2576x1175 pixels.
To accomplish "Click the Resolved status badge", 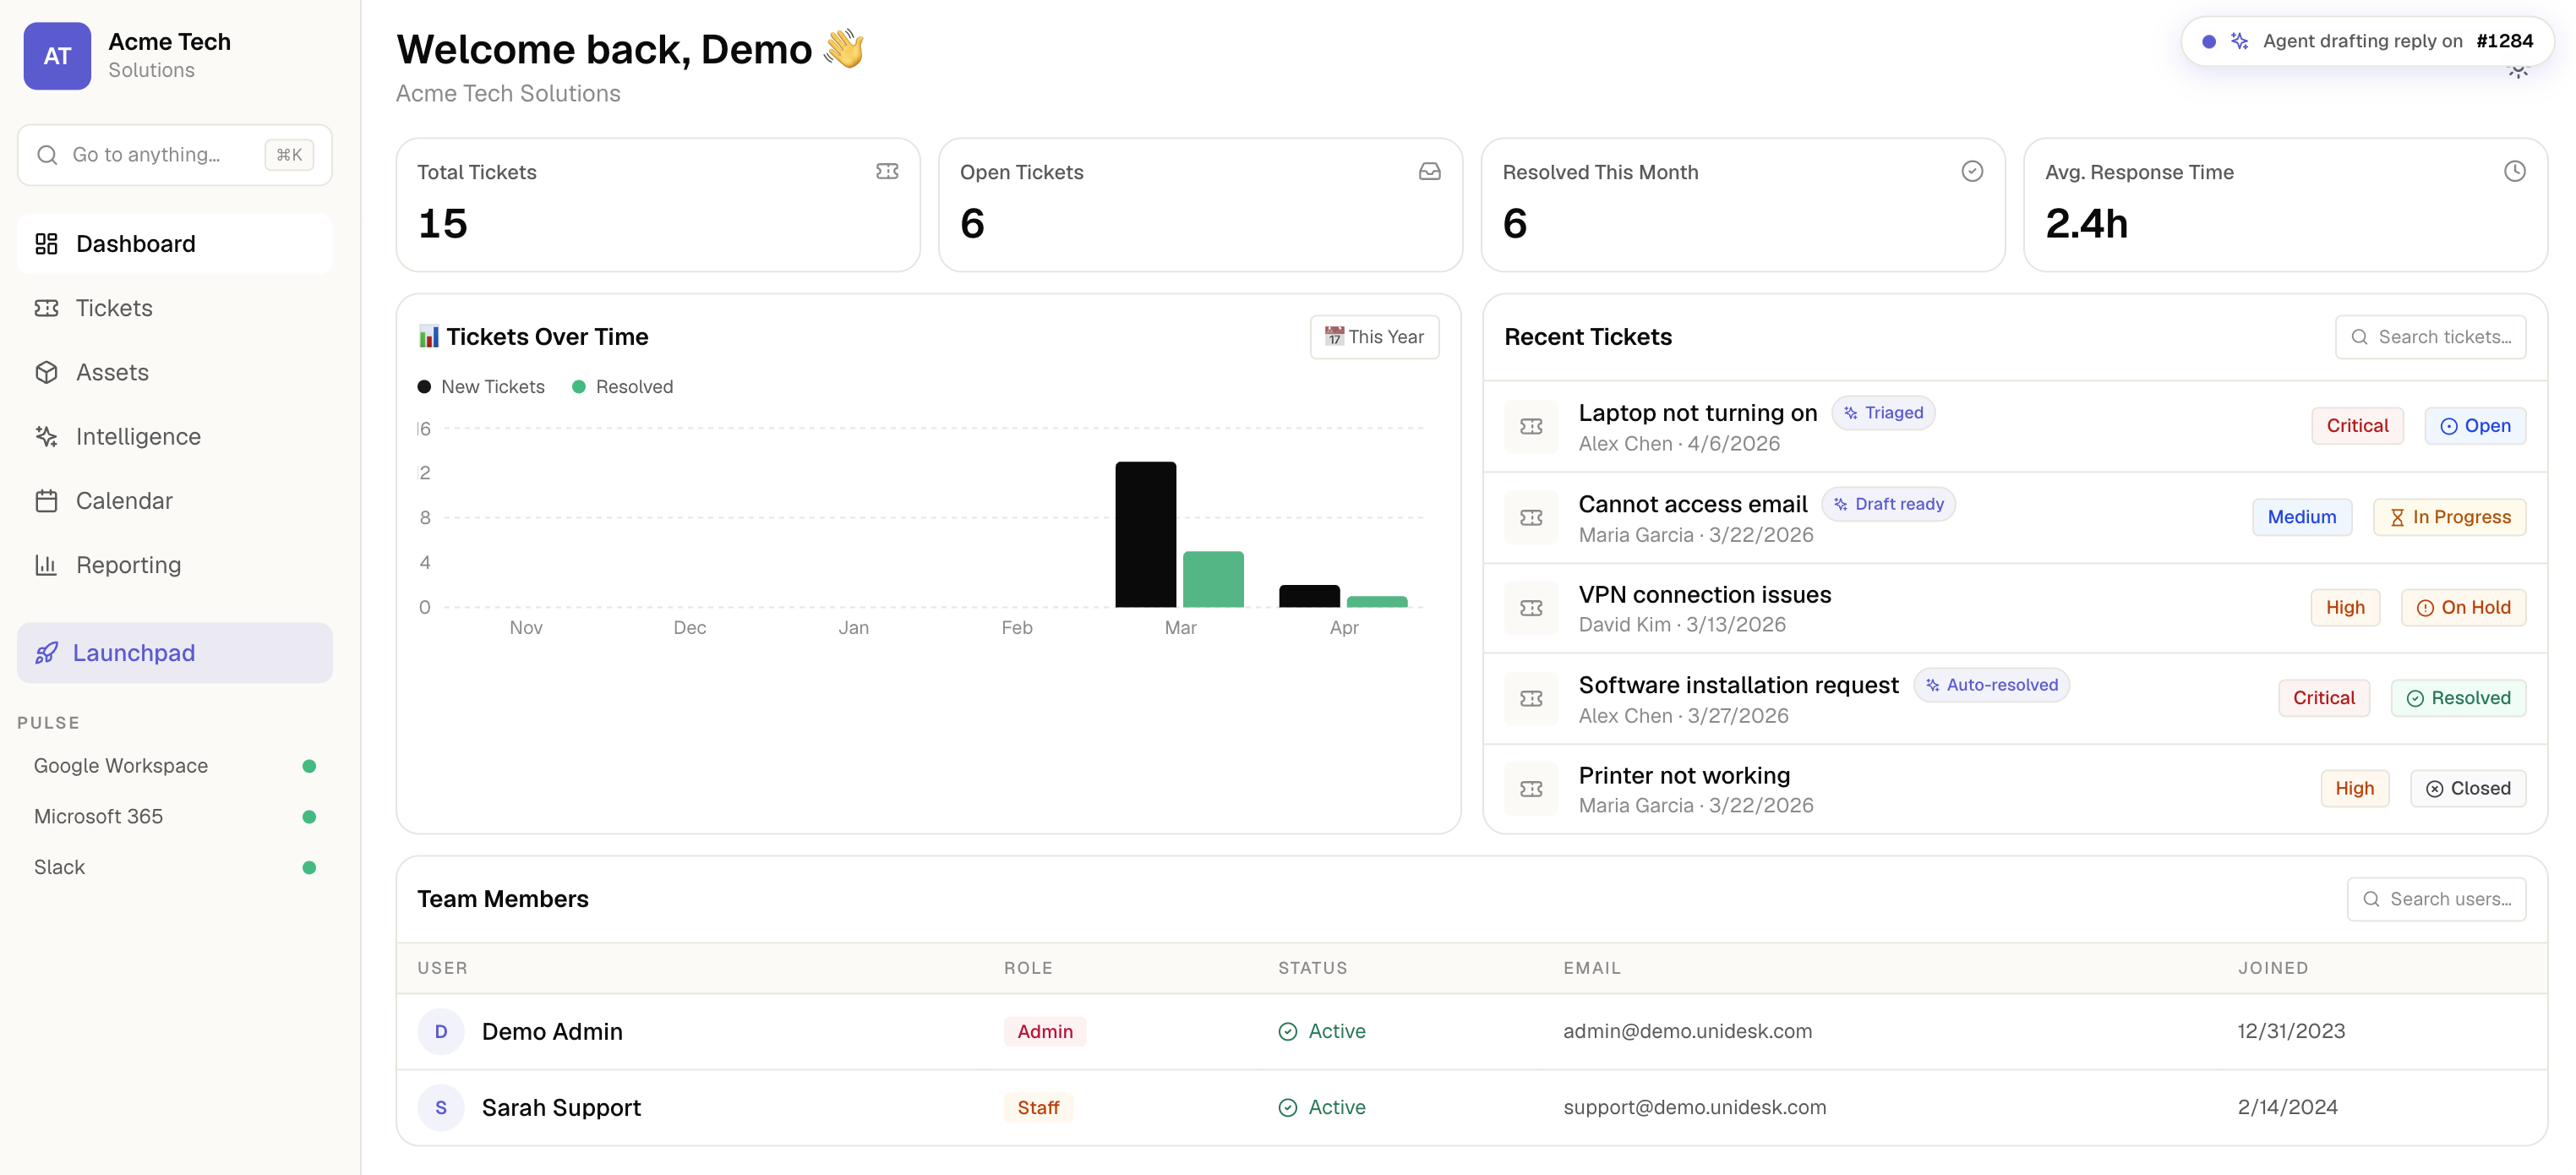I will pyautogui.click(x=2458, y=698).
